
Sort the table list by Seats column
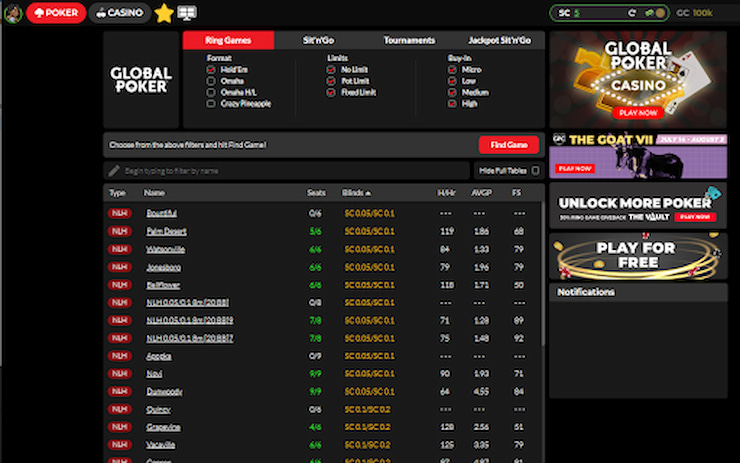(x=316, y=193)
